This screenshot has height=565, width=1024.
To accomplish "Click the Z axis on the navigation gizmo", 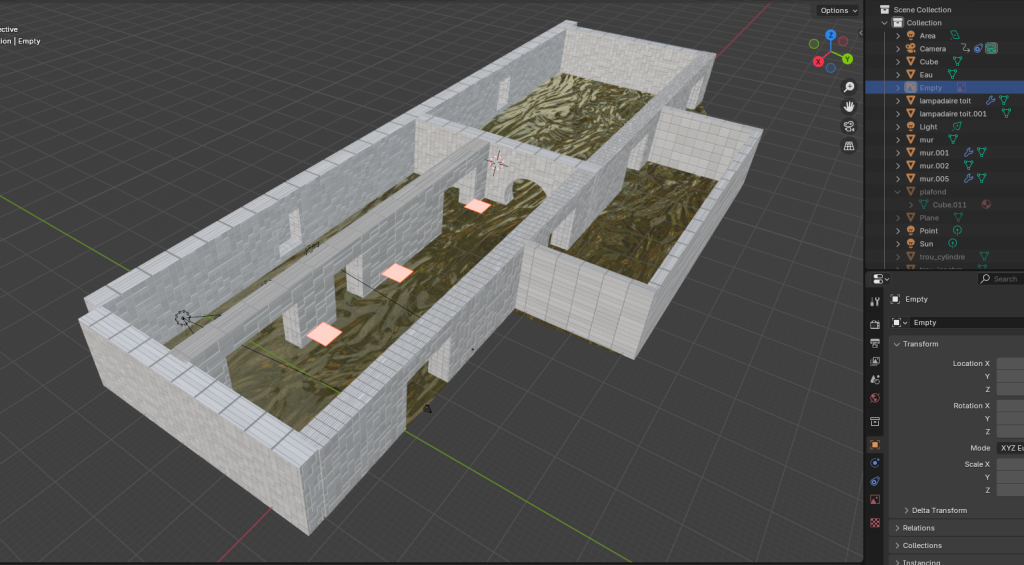I will [831, 36].
